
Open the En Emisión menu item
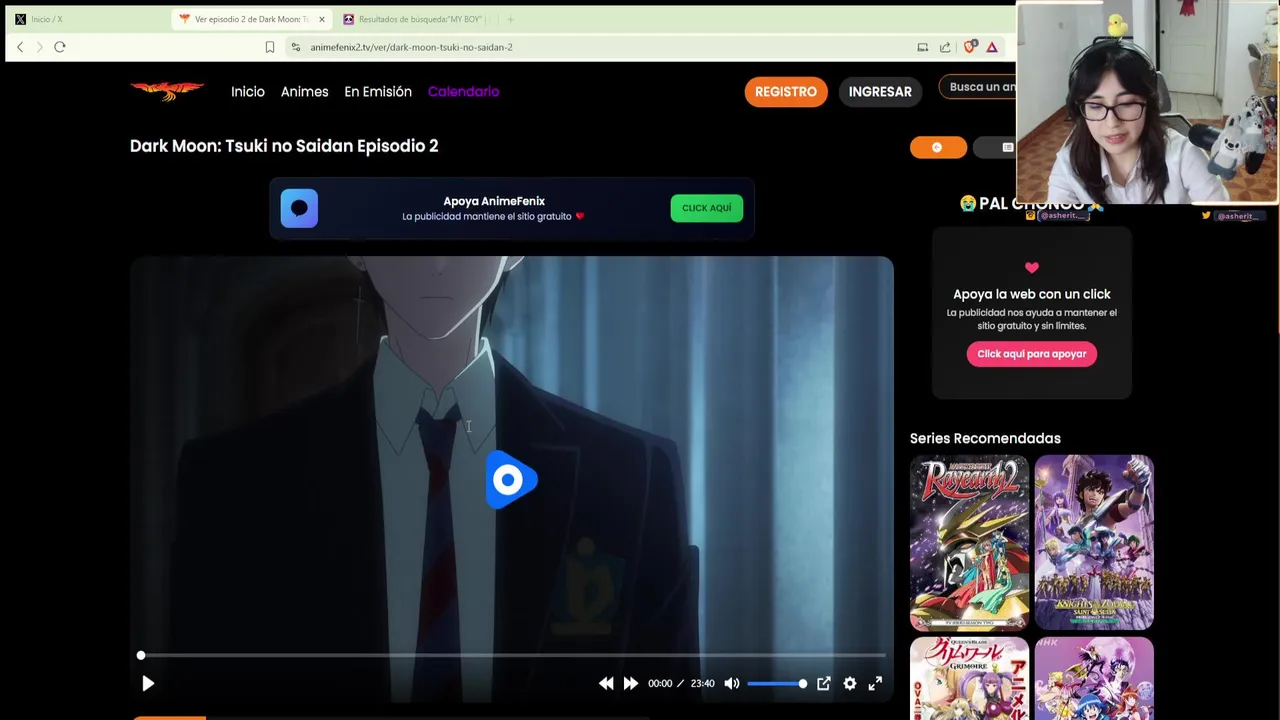(378, 91)
